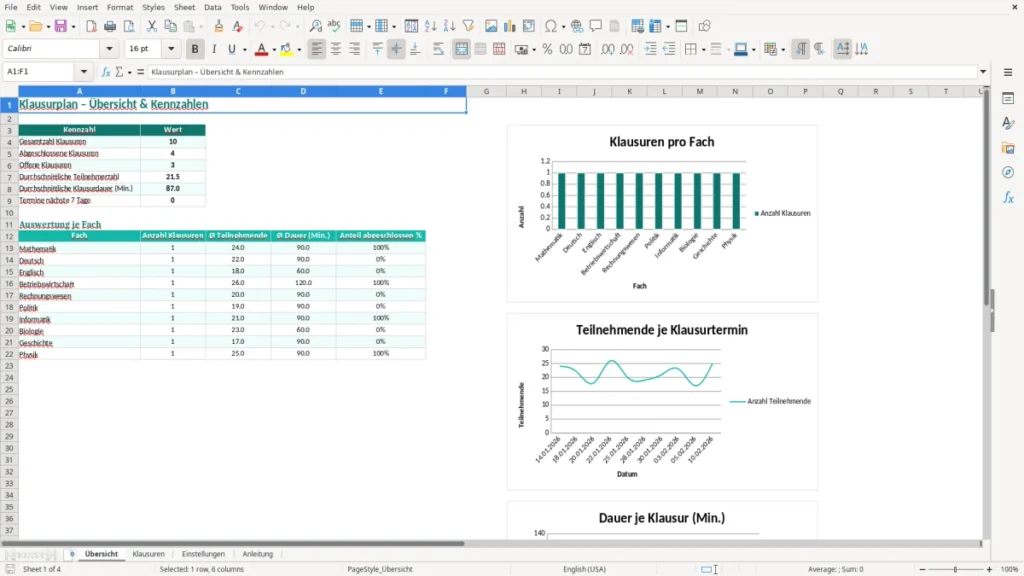The width and height of the screenshot is (1024, 576).
Task: Click the Sort dialog icon
Action: point(411,26)
